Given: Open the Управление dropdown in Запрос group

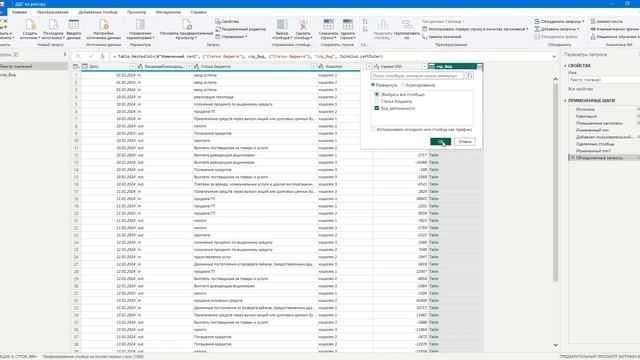Looking at the screenshot, I should pos(246,37).
